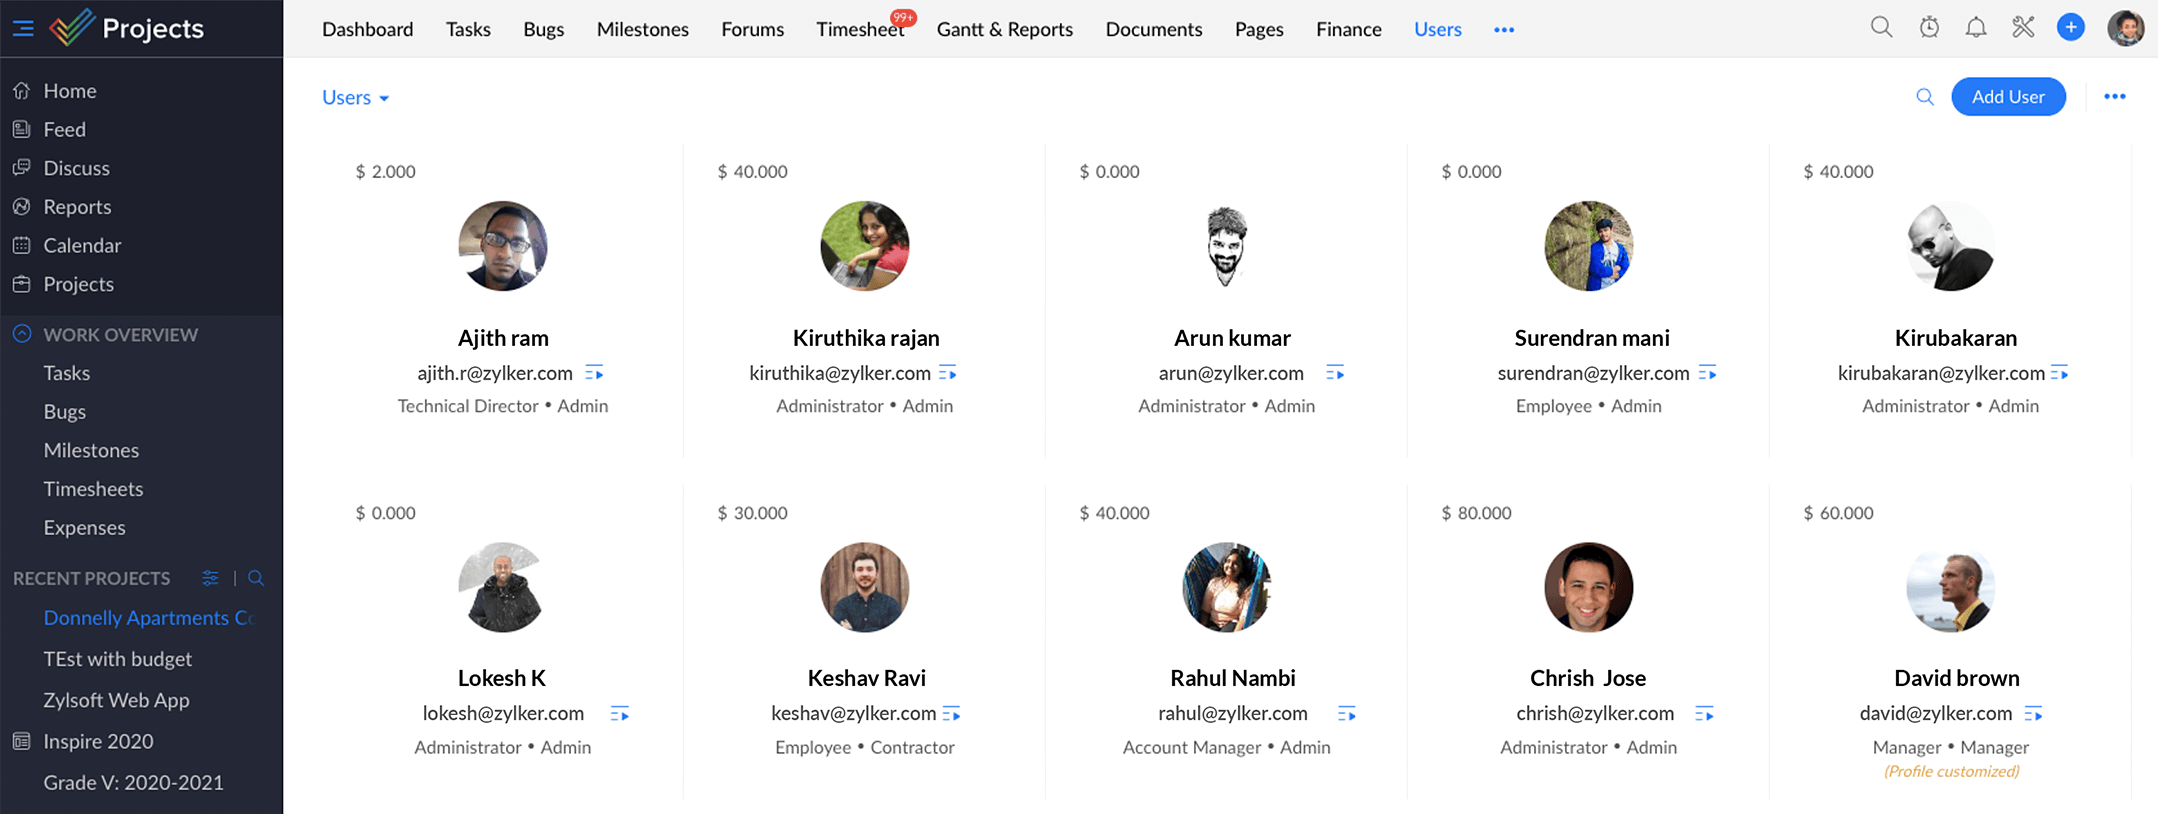Click the hamburger menu icon beside Projects

coord(23,28)
